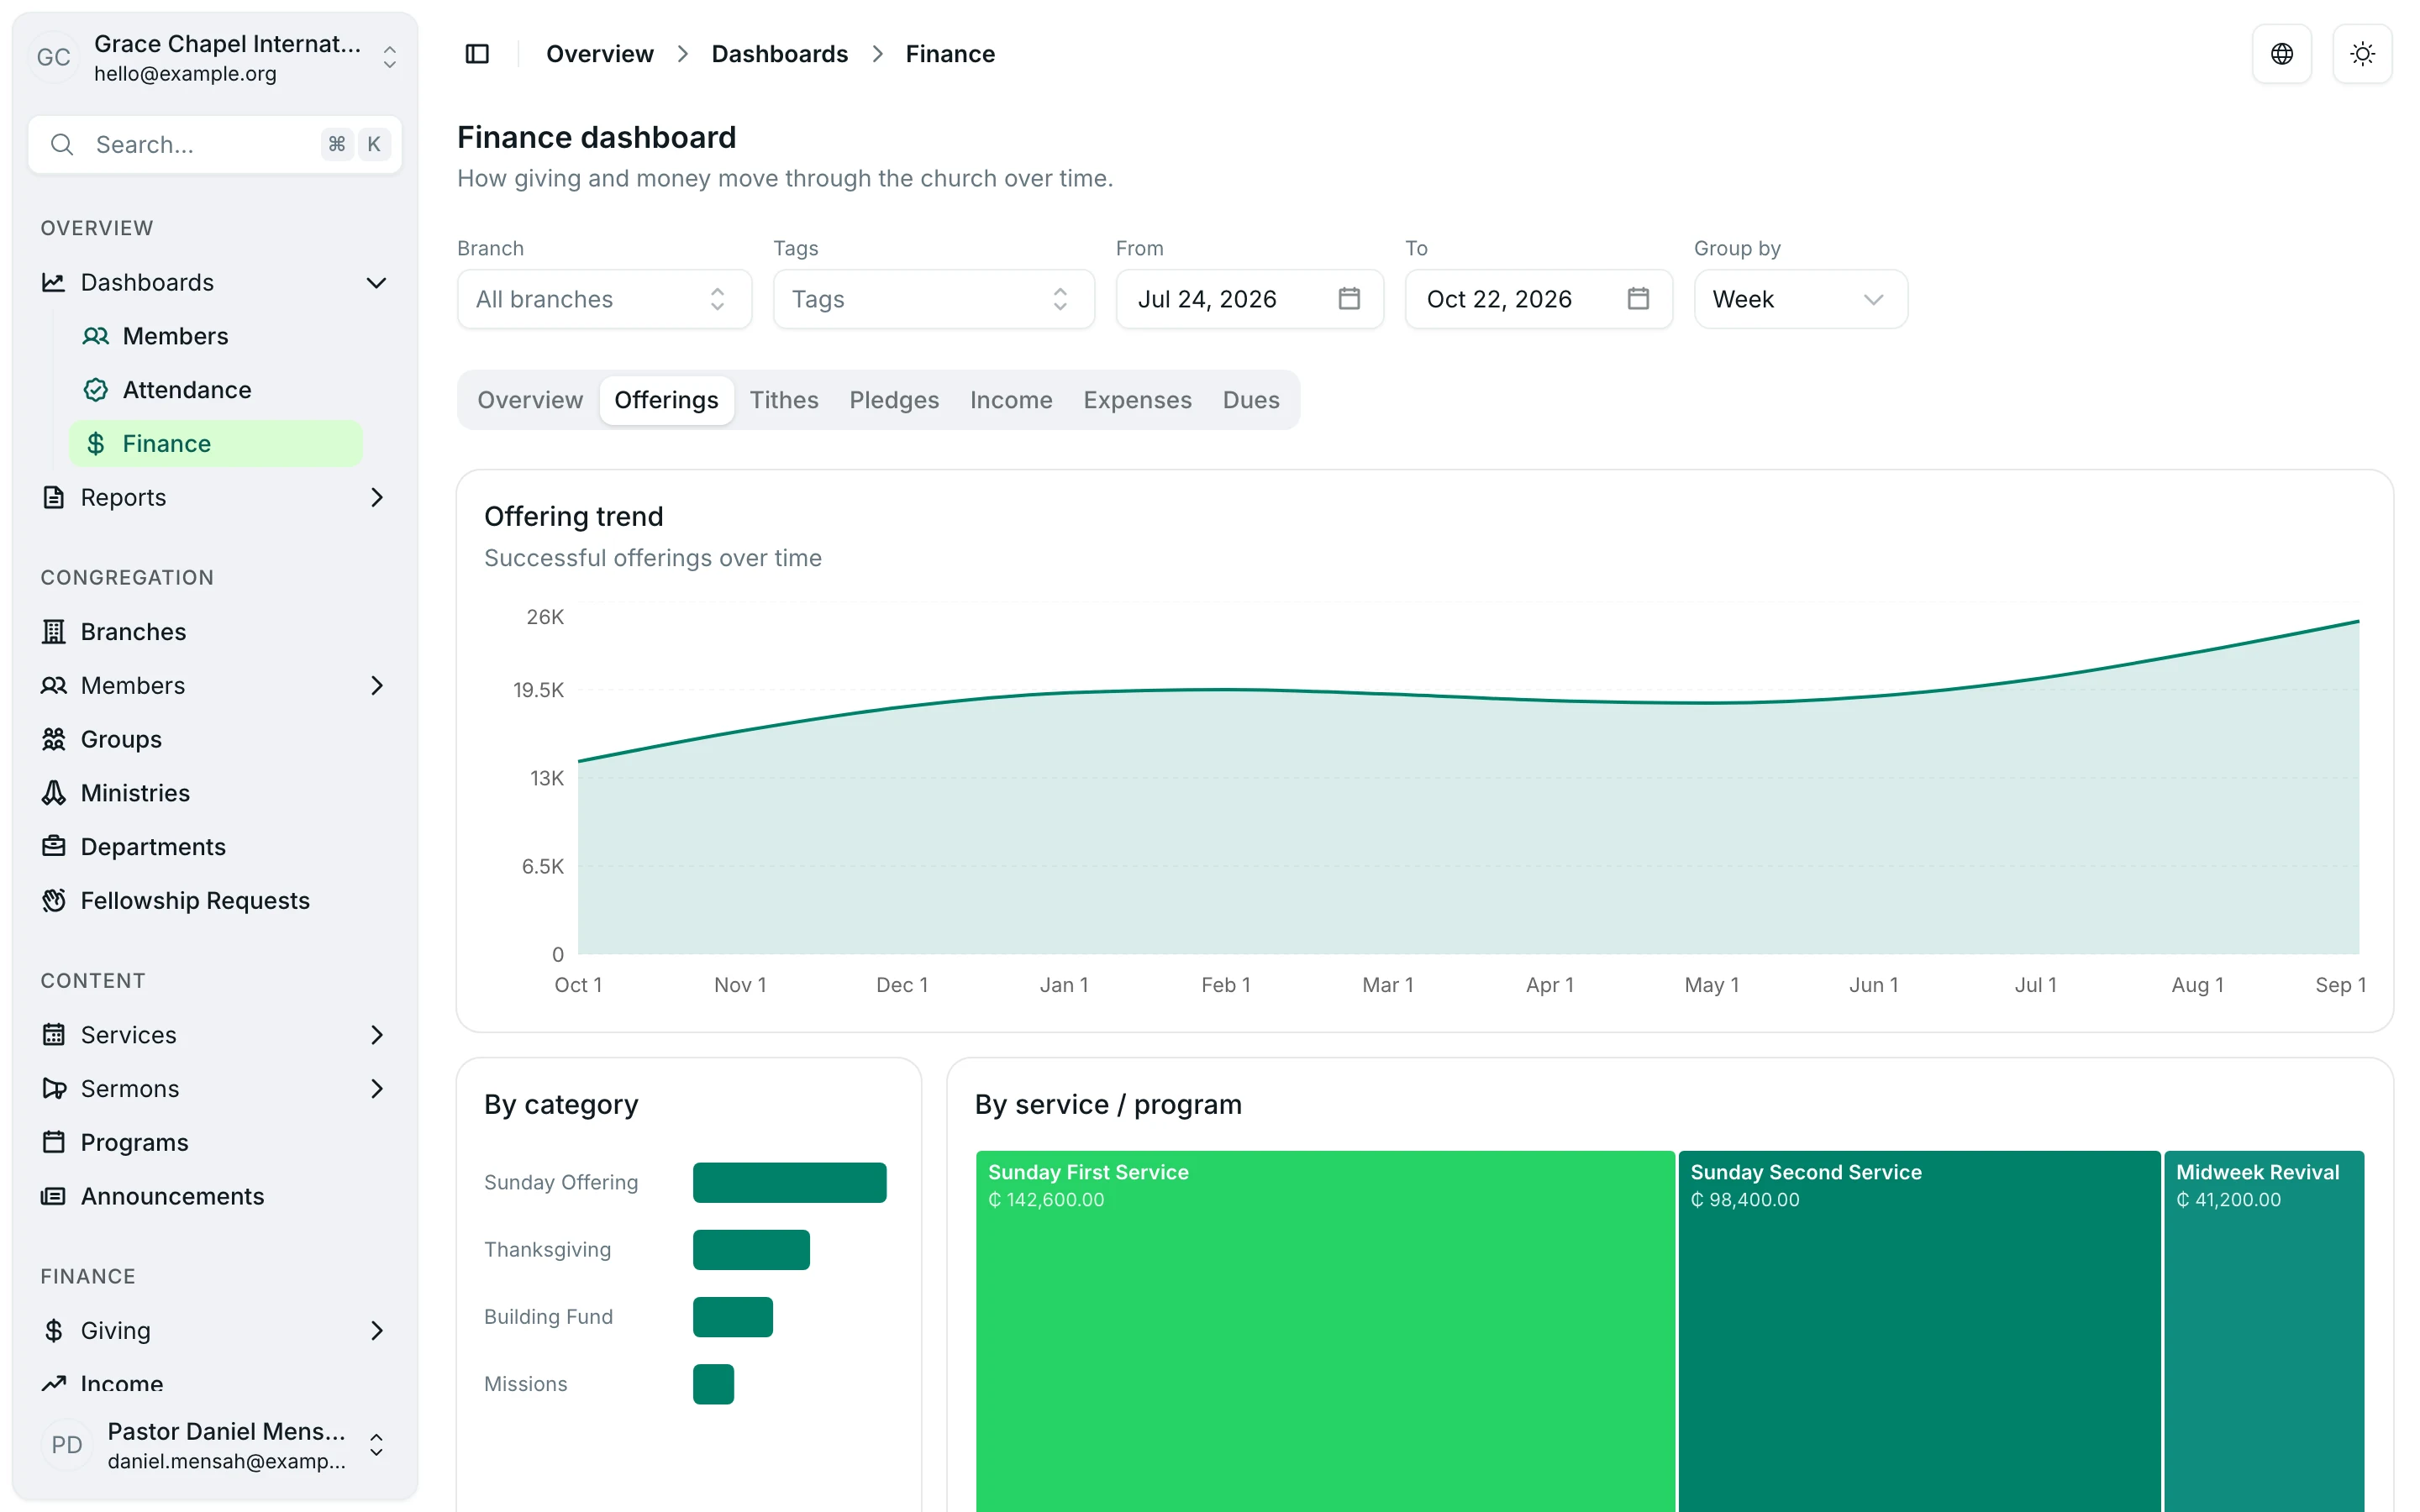
Task: Switch to the Tithes tab
Action: 784,400
